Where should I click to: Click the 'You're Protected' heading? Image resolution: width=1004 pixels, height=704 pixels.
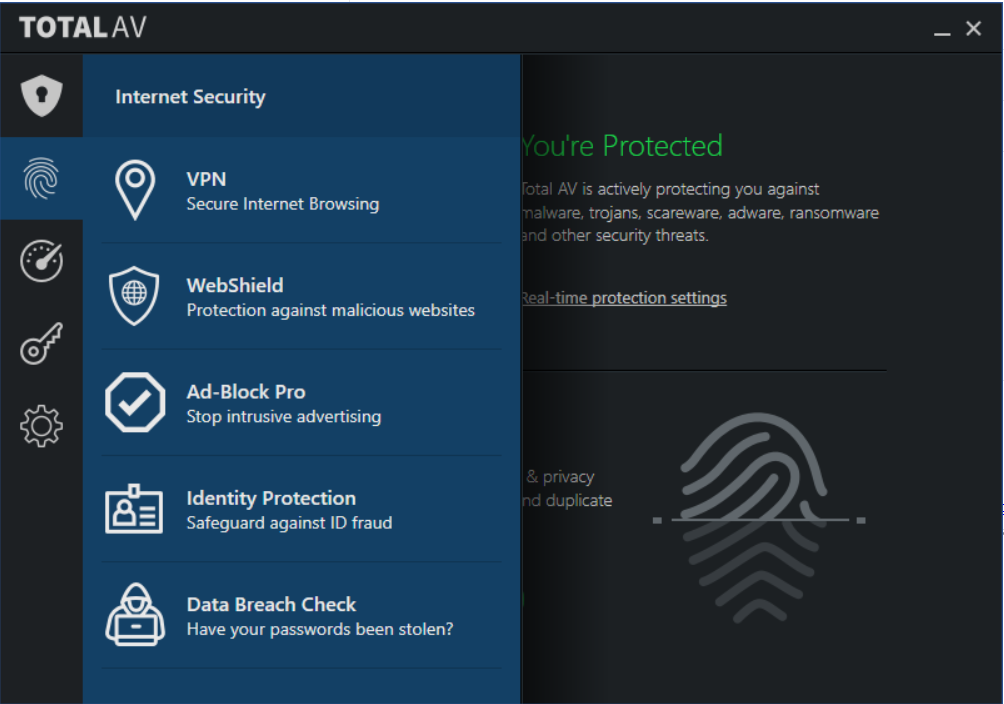pos(622,146)
